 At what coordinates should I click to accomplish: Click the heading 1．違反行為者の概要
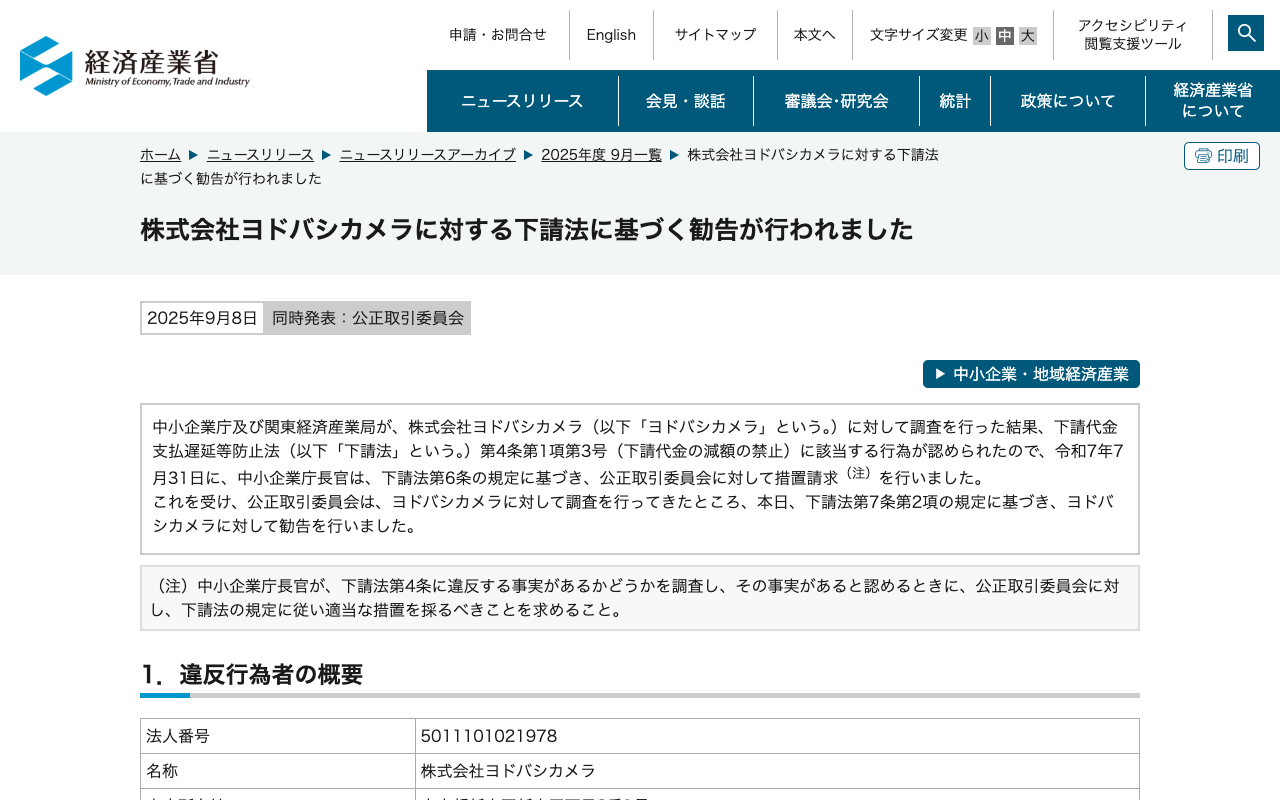[x=252, y=675]
